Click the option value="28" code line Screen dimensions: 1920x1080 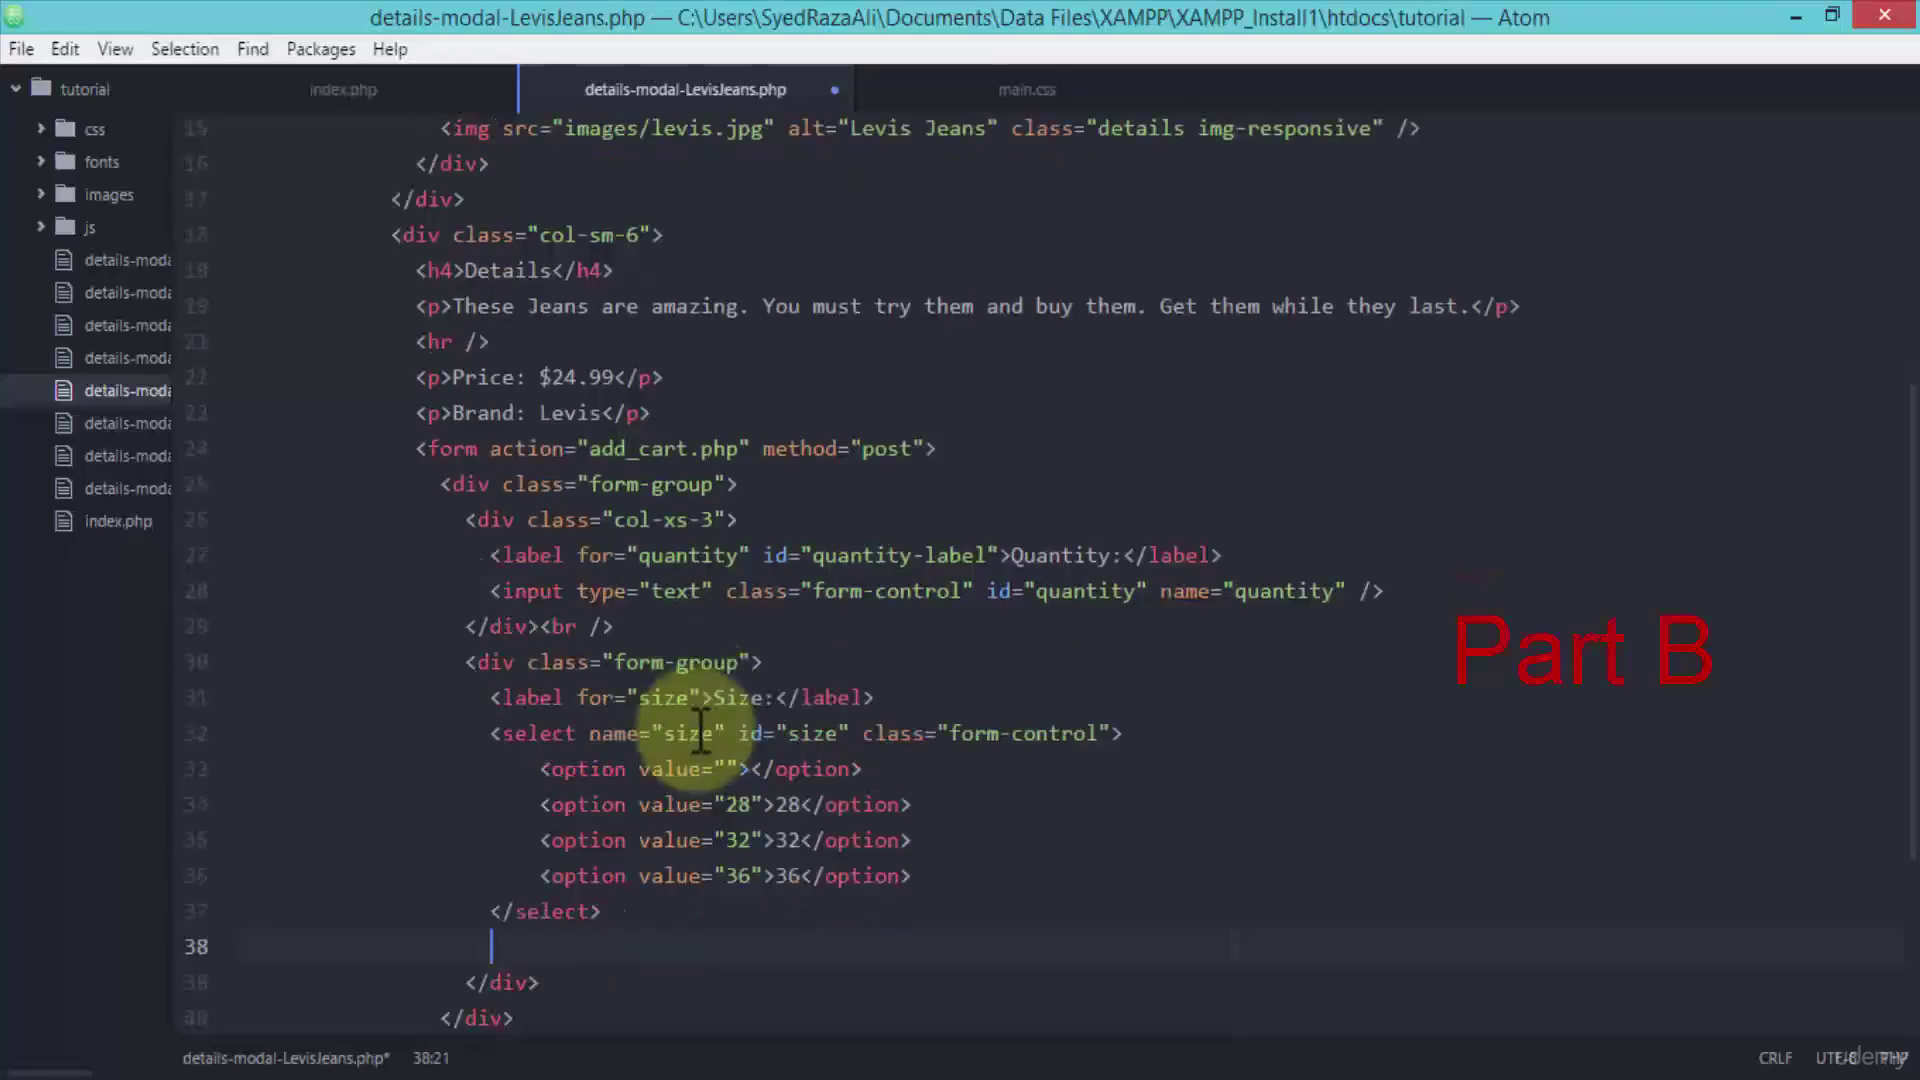(x=725, y=805)
